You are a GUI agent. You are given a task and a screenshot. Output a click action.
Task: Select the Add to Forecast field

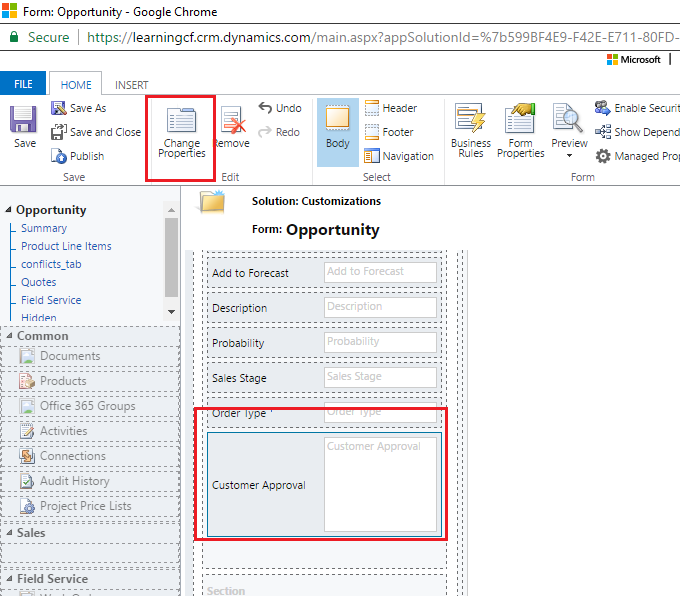pyautogui.click(x=324, y=273)
